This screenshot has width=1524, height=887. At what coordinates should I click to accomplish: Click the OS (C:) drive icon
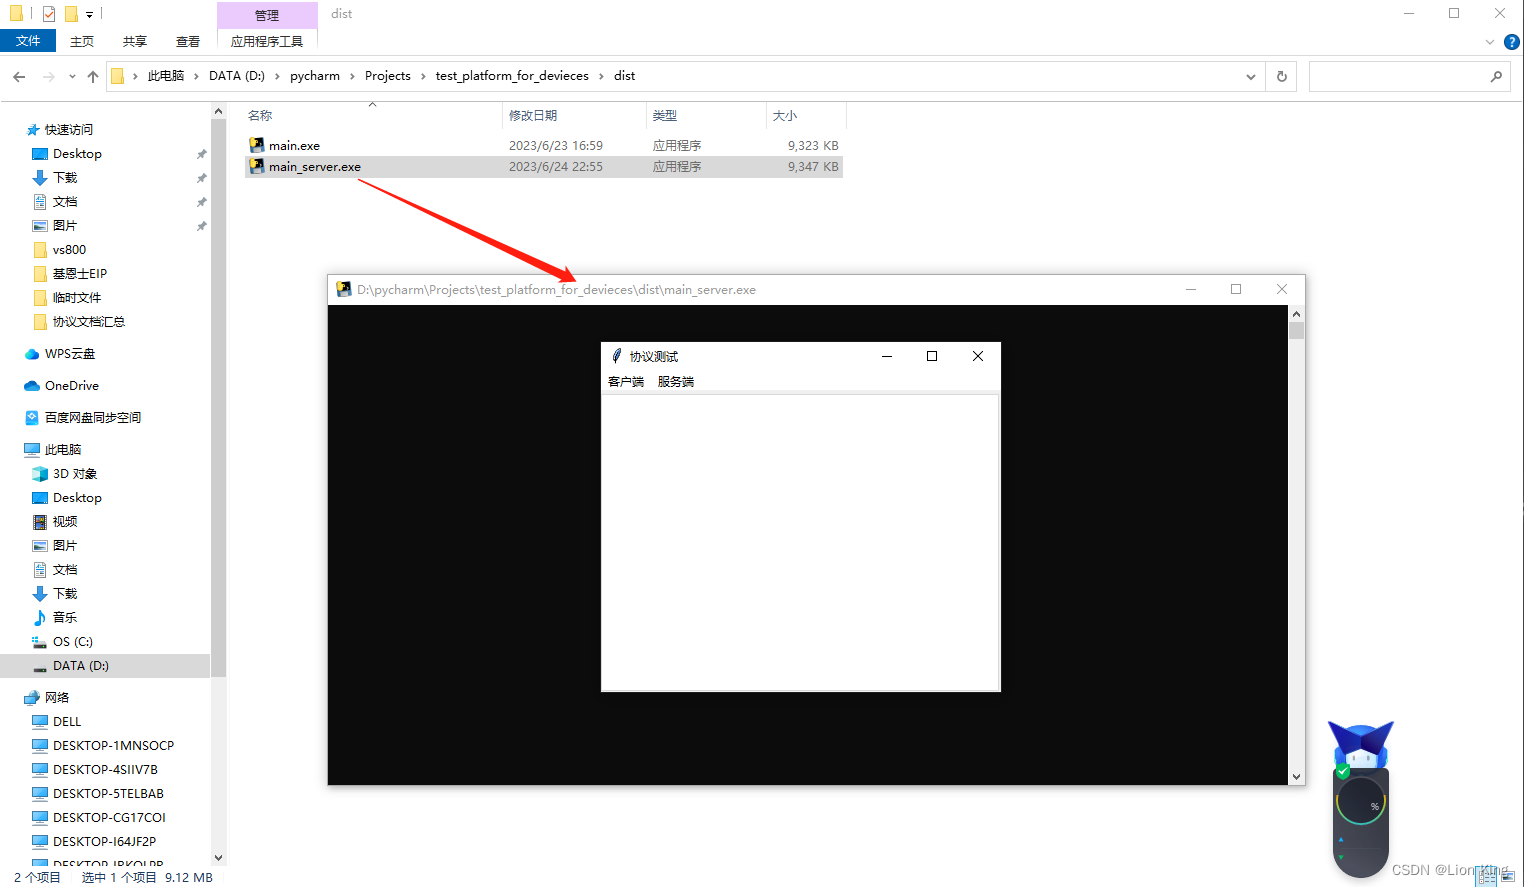tap(40, 642)
